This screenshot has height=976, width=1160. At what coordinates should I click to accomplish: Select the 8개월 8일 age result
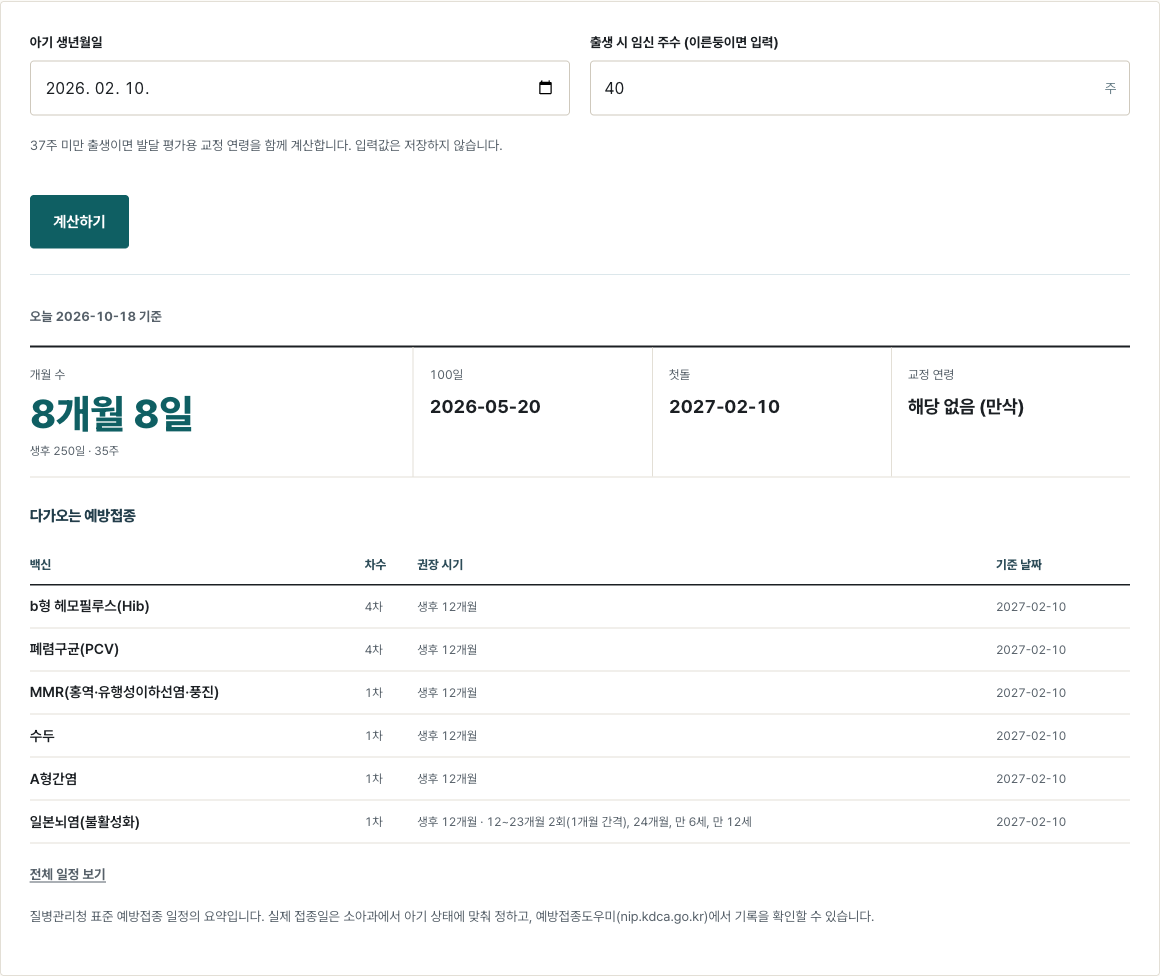(112, 413)
